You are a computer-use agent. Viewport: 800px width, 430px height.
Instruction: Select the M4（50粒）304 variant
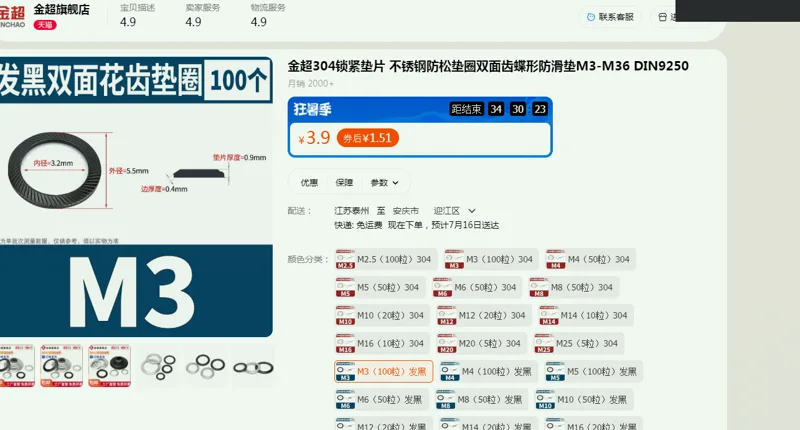pos(590,259)
